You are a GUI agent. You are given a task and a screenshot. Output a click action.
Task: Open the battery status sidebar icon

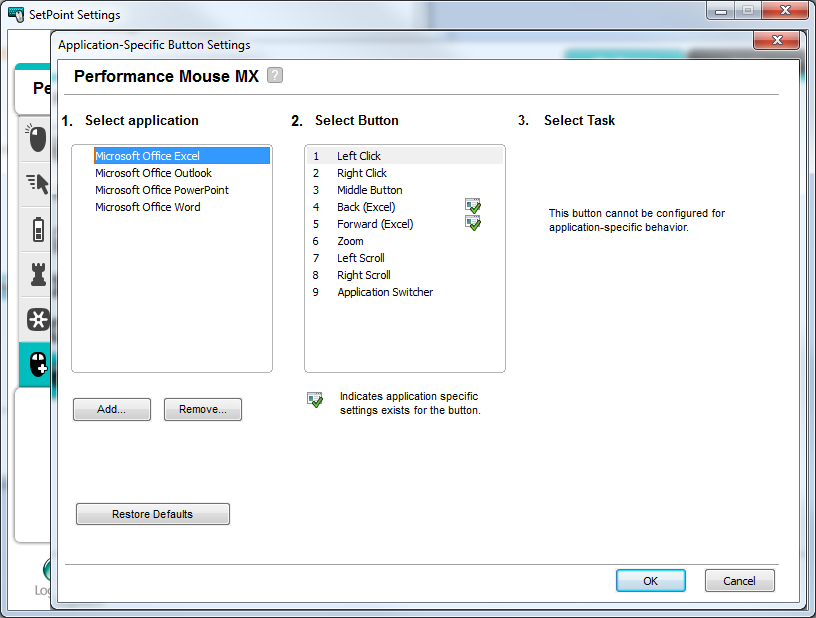pyautogui.click(x=38, y=229)
